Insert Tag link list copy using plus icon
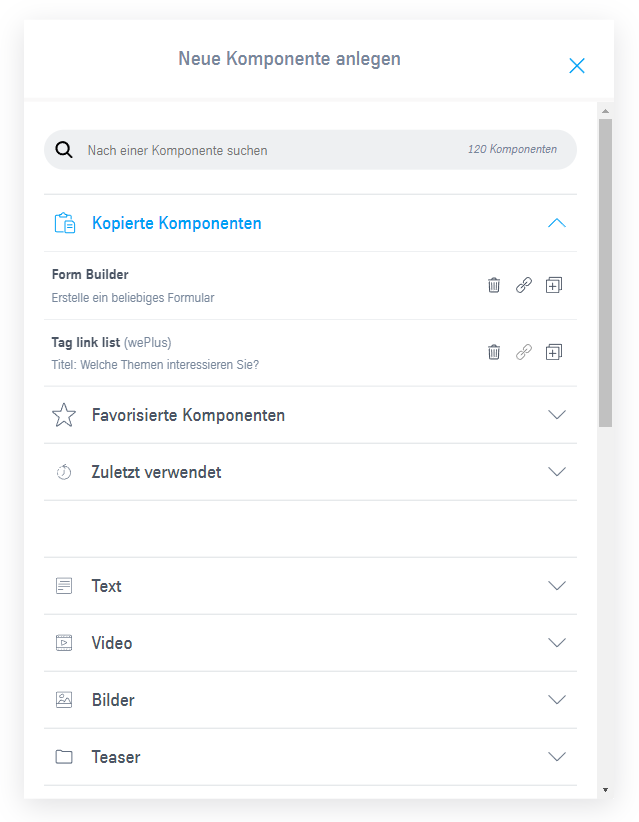Image resolution: width=639 pixels, height=822 pixels. (x=554, y=352)
